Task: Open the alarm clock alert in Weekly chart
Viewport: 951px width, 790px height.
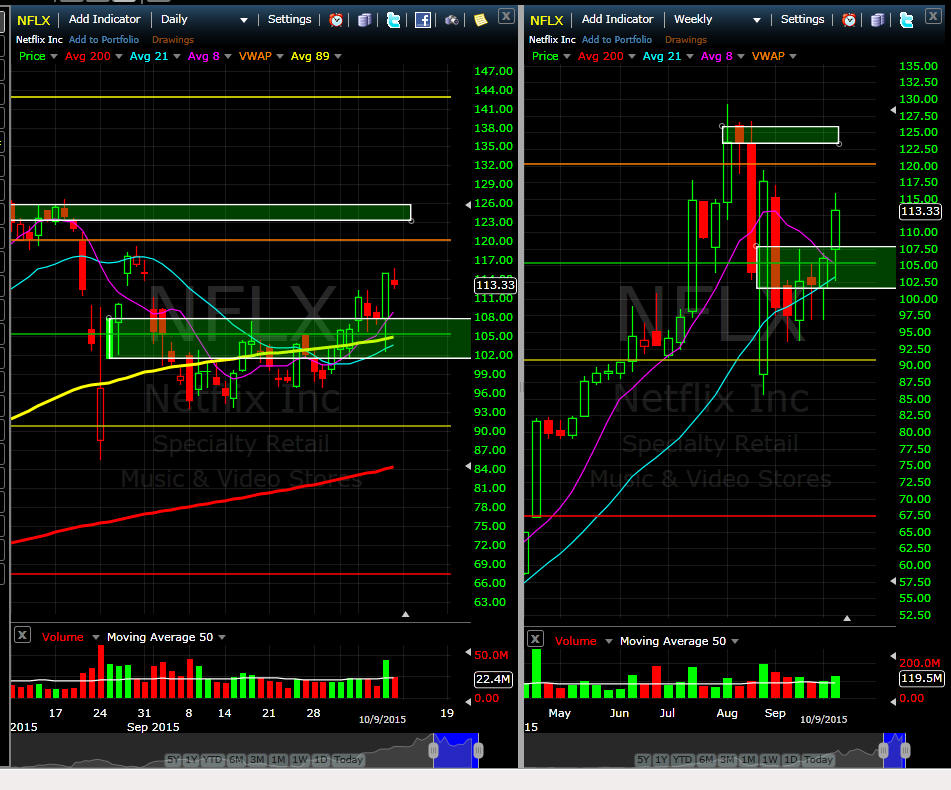Action: (x=849, y=20)
